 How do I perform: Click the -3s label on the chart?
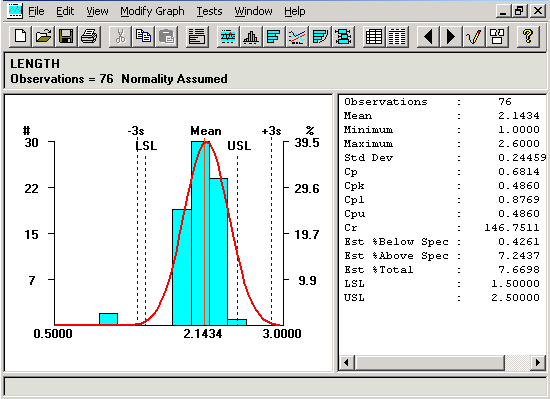pyautogui.click(x=136, y=131)
